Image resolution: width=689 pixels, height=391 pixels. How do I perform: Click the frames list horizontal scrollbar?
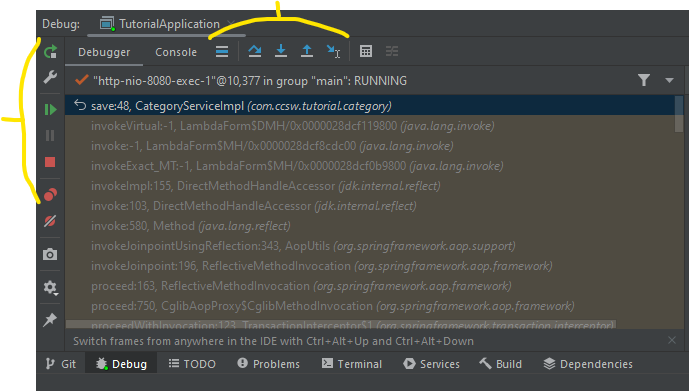341,324
